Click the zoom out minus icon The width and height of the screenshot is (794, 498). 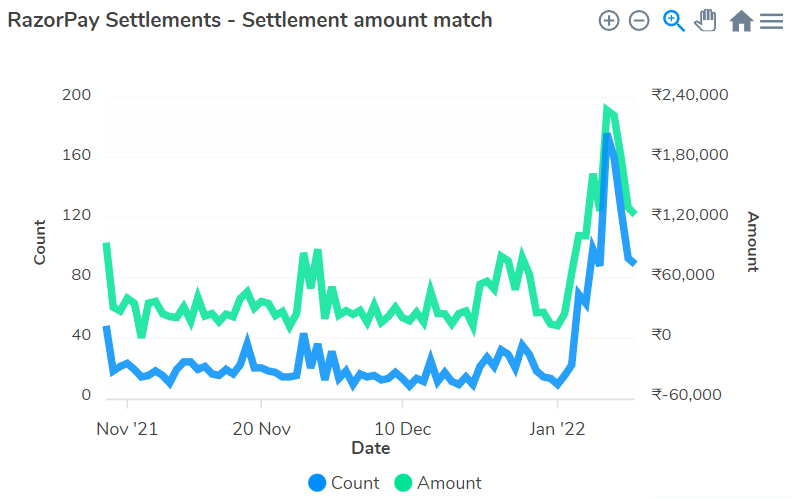(639, 21)
